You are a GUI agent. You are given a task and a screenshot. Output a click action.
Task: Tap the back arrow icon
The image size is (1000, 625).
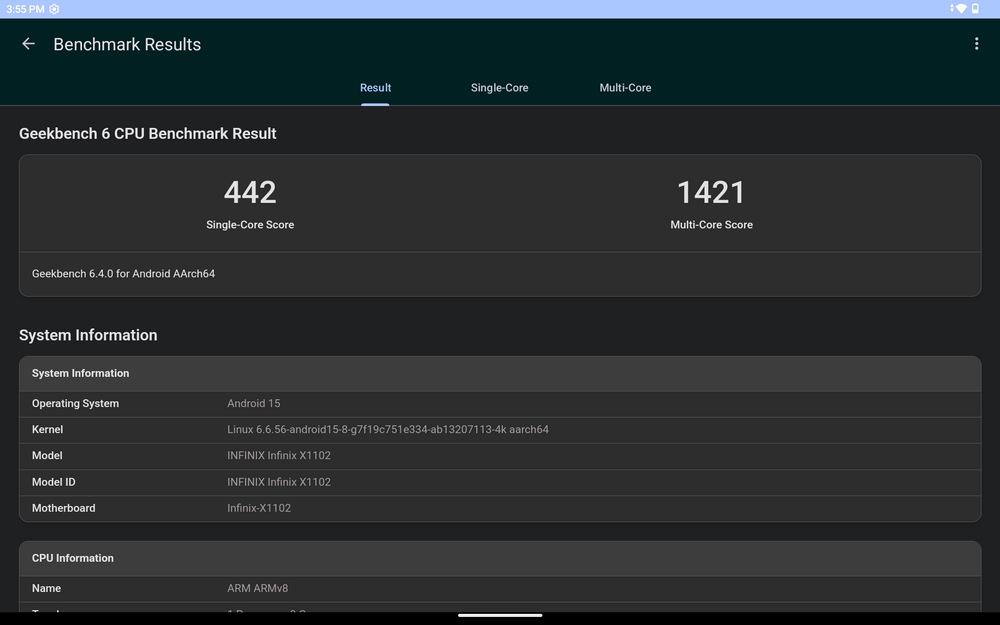[x=28, y=44]
